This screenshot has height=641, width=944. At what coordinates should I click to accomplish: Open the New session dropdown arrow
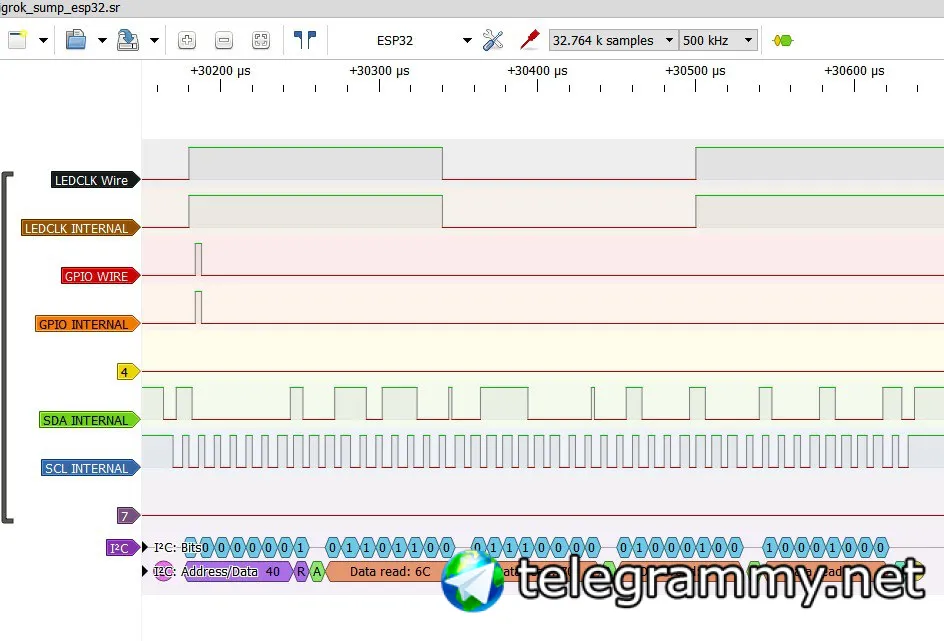[x=43, y=40]
